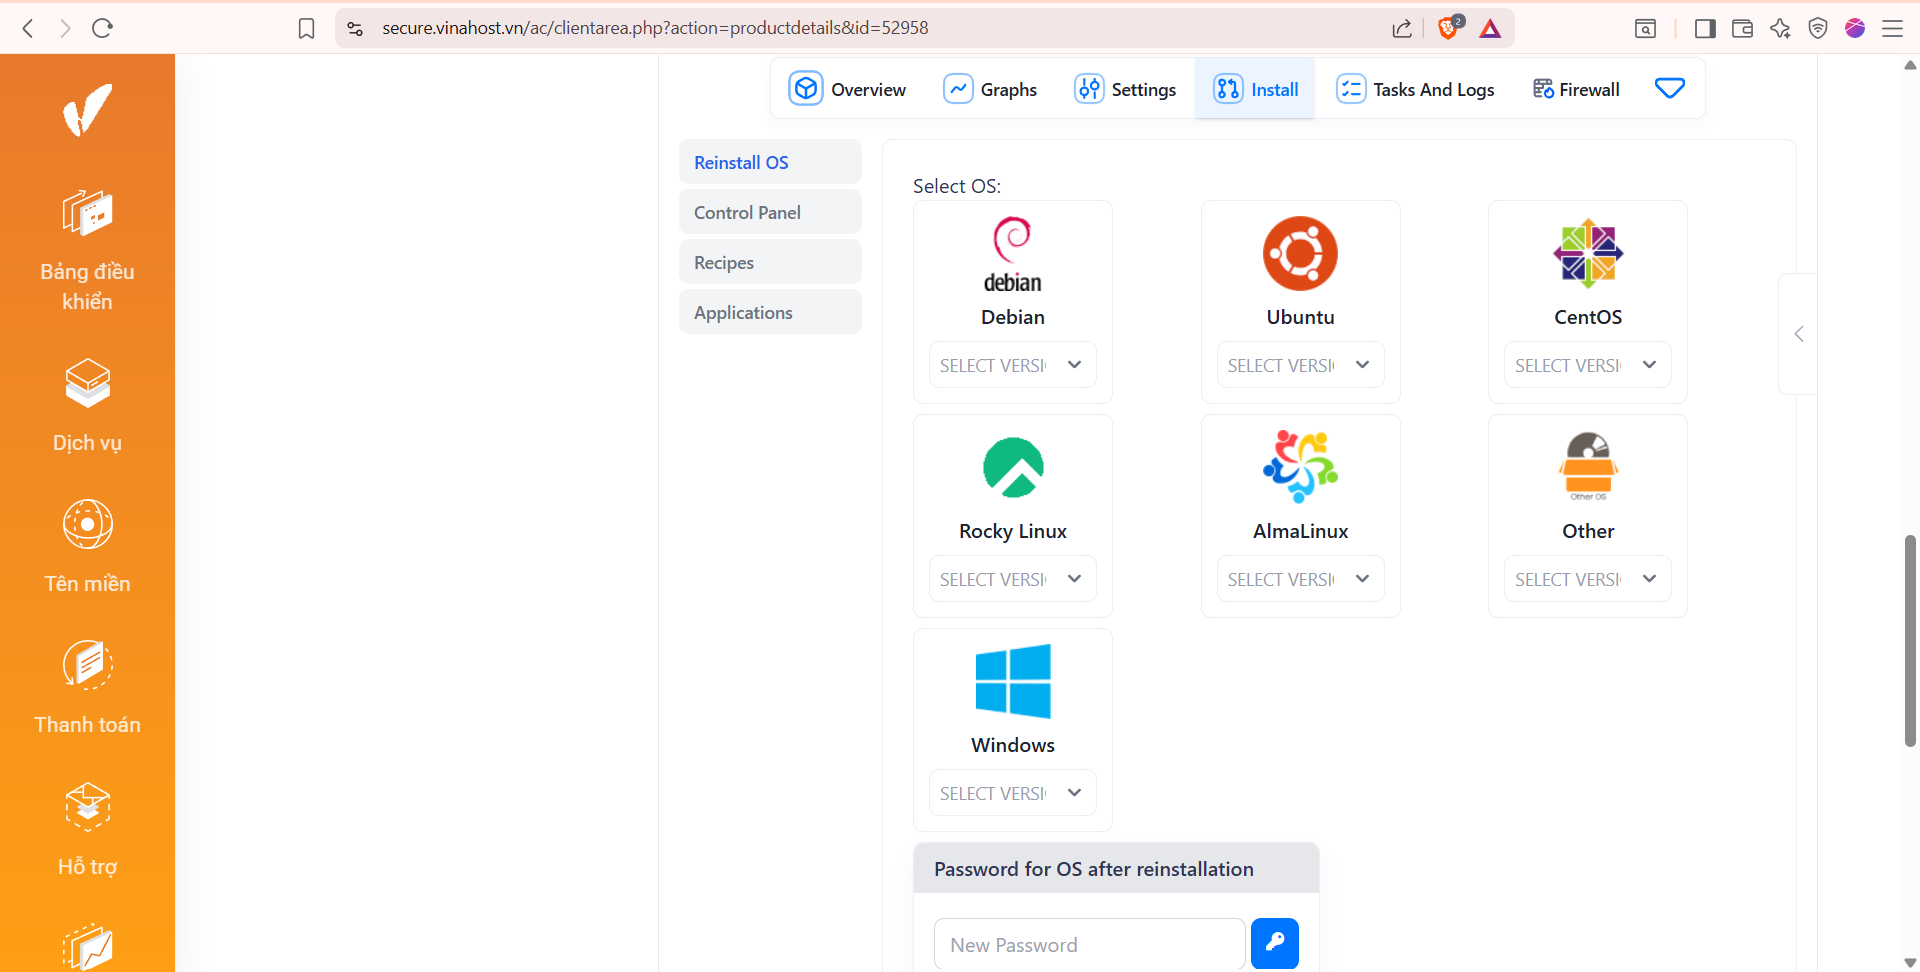This screenshot has height=972, width=1920.
Task: Click the Windows logo
Action: coord(1013,681)
